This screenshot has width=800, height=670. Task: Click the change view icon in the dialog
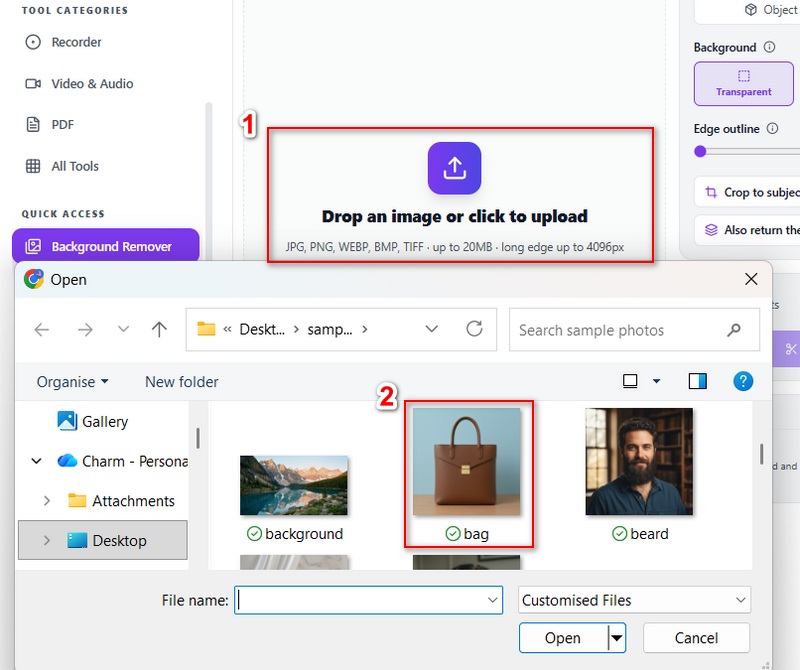coord(630,381)
